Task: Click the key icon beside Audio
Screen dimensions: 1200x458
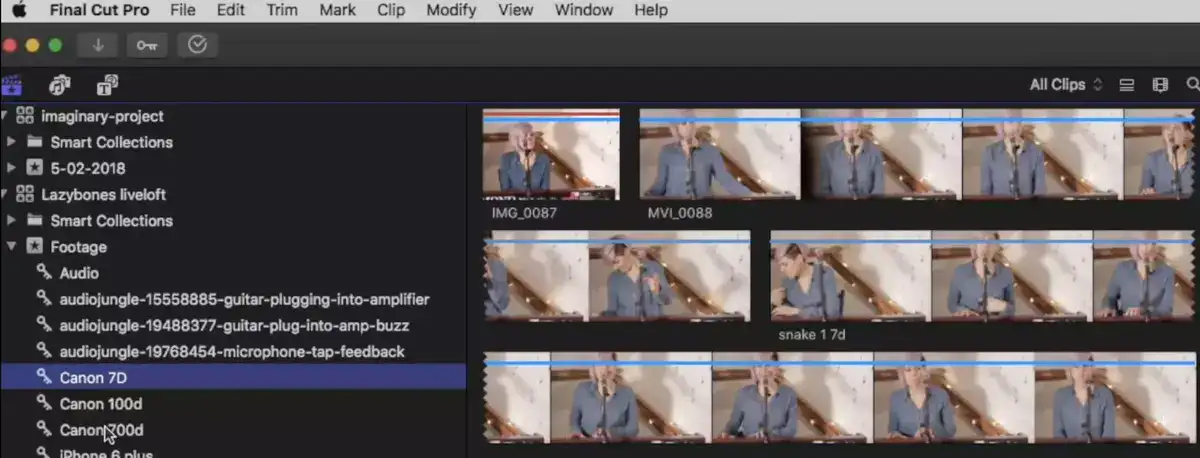Action: click(44, 272)
